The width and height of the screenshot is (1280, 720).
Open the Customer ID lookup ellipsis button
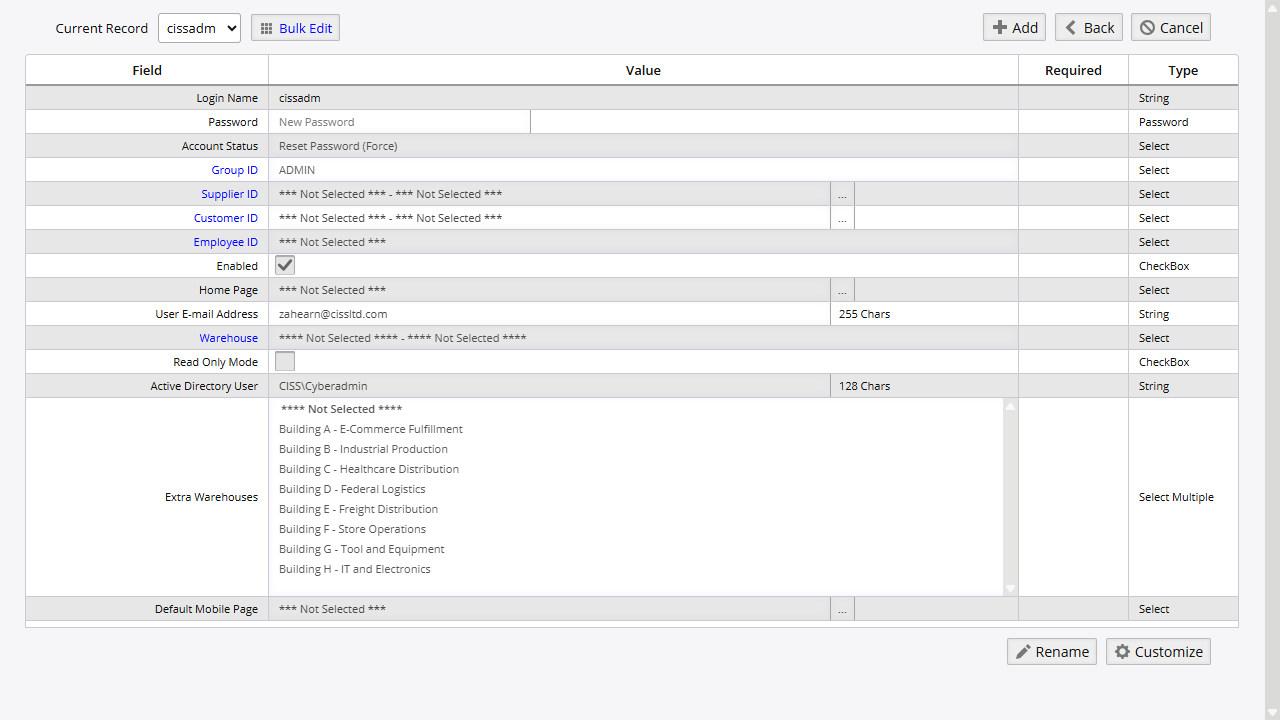pyautogui.click(x=842, y=218)
